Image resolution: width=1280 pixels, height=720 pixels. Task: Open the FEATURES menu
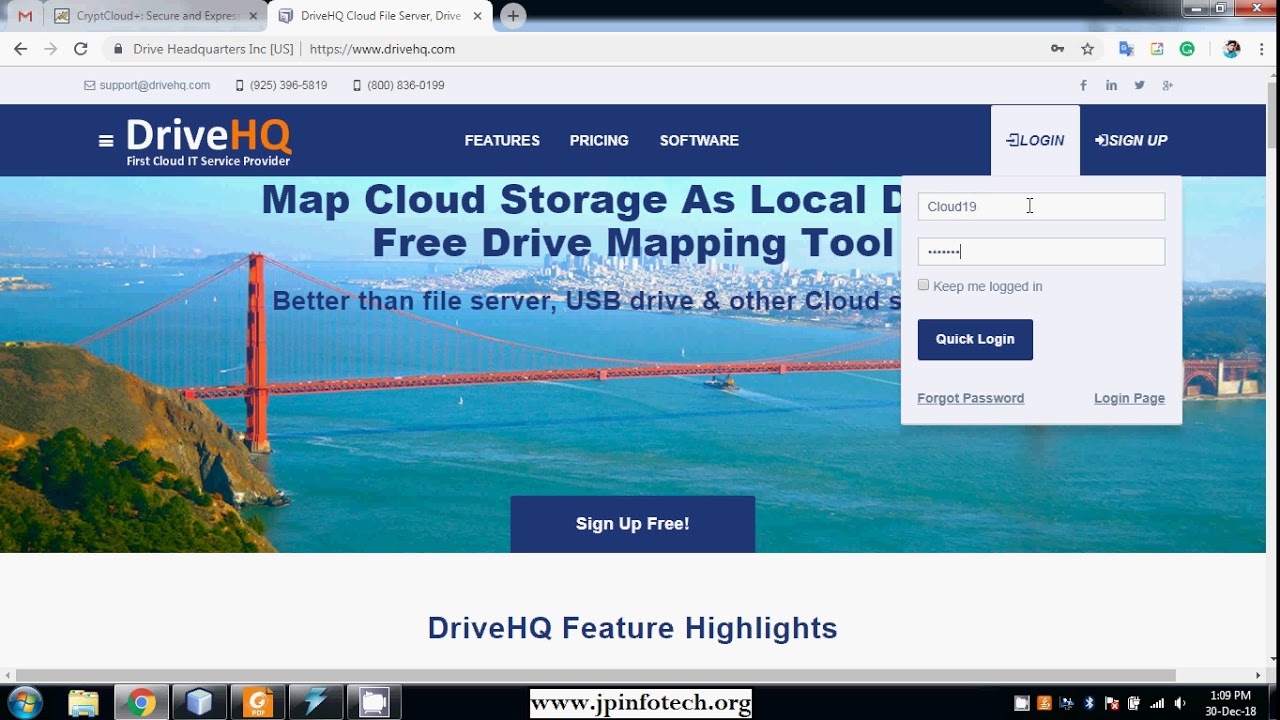click(502, 141)
